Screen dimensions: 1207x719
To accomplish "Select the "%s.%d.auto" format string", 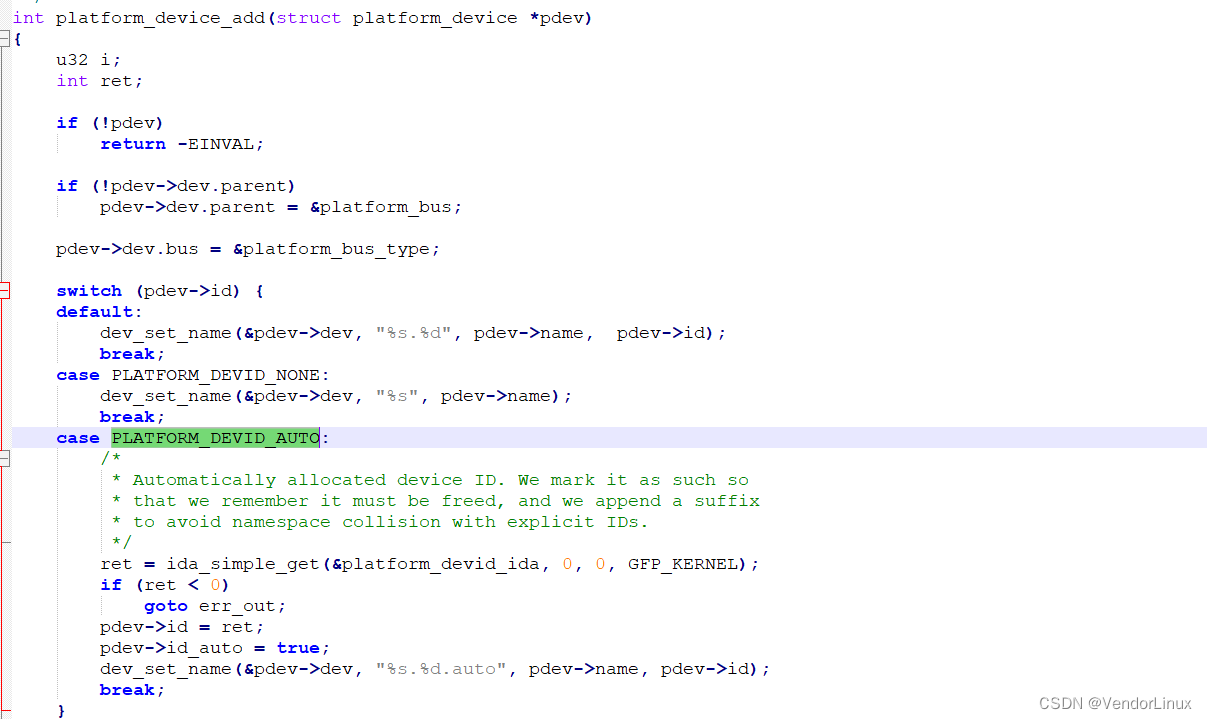I will [442, 668].
